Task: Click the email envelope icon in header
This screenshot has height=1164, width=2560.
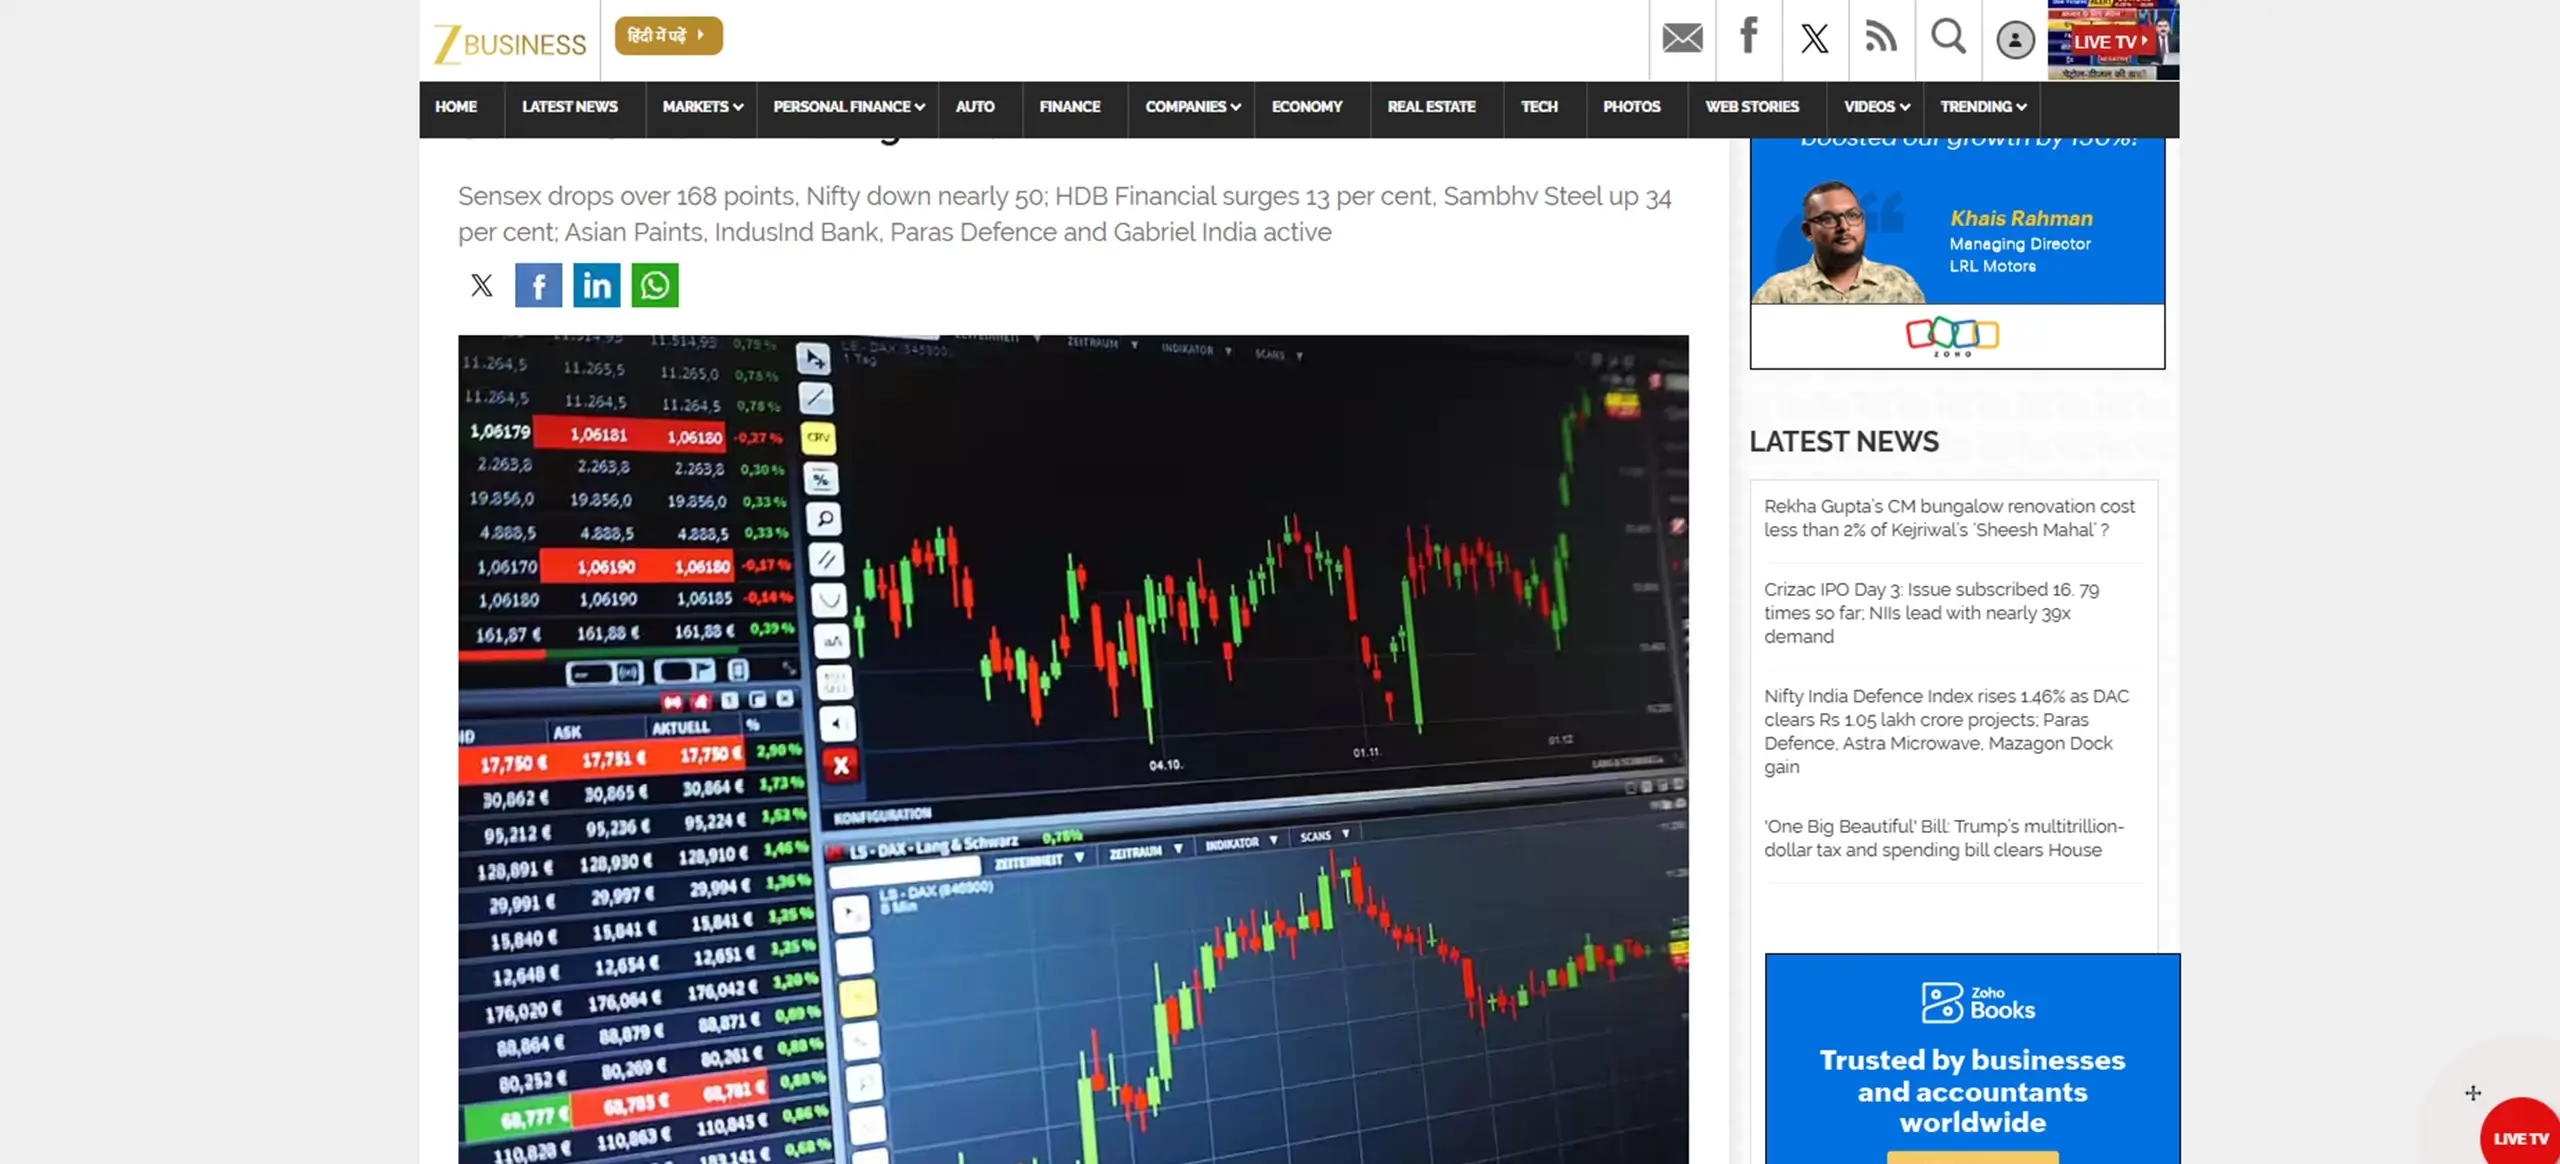Action: click(x=1682, y=38)
